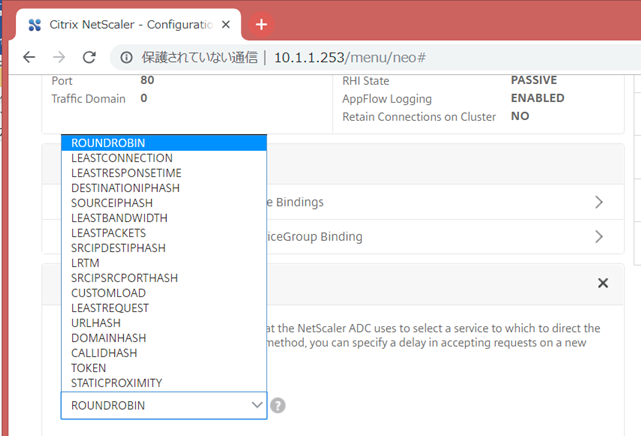Screen dimensions: 641x436
Task: Pick TOKEN option
Action: (164, 368)
